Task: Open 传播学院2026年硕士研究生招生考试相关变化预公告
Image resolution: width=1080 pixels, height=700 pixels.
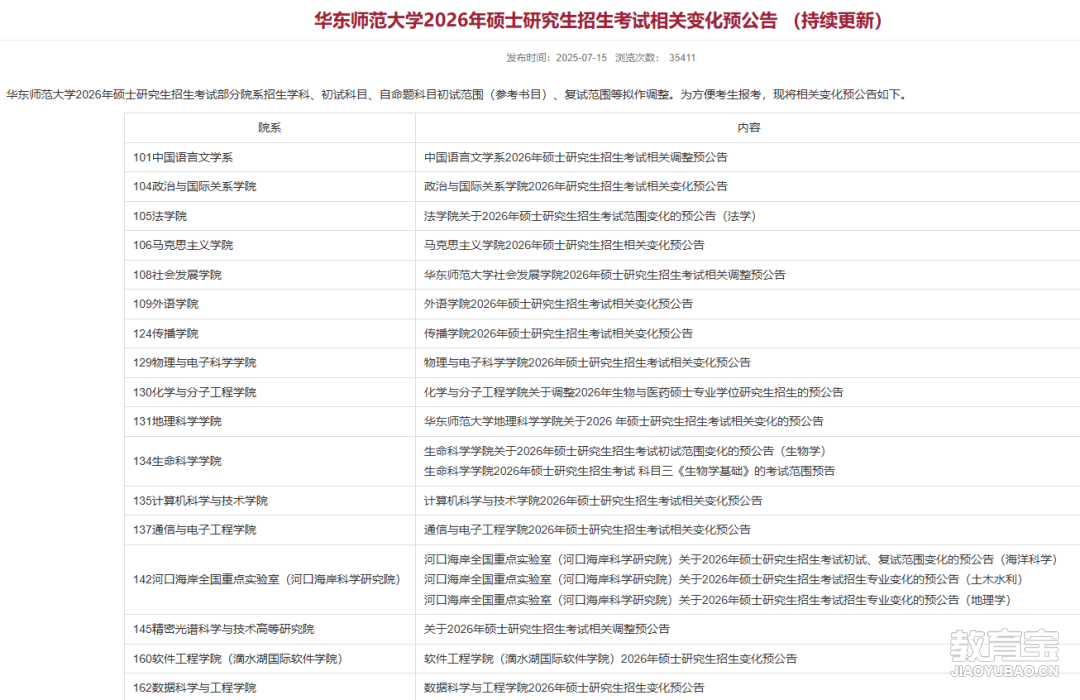Action: 558,333
